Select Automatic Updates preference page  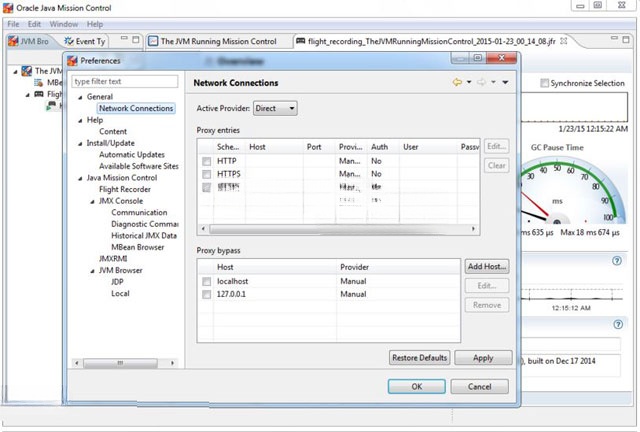(x=131, y=155)
